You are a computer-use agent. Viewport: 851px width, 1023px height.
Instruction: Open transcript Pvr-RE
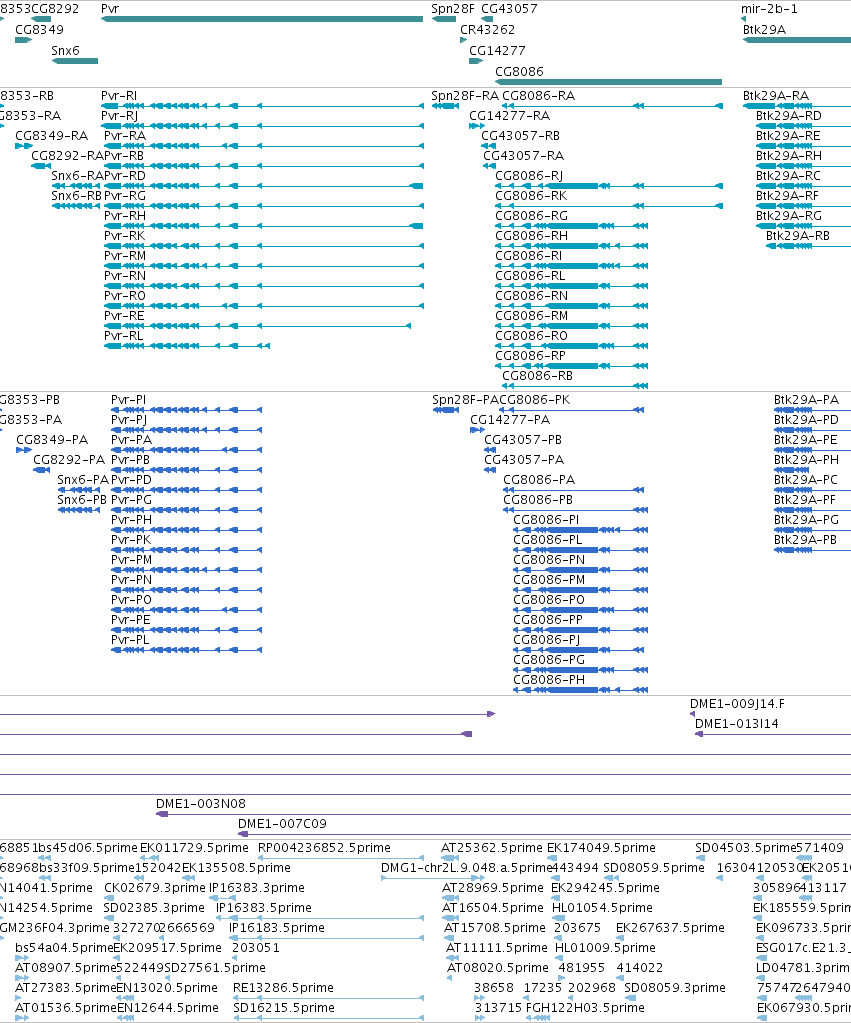125,316
